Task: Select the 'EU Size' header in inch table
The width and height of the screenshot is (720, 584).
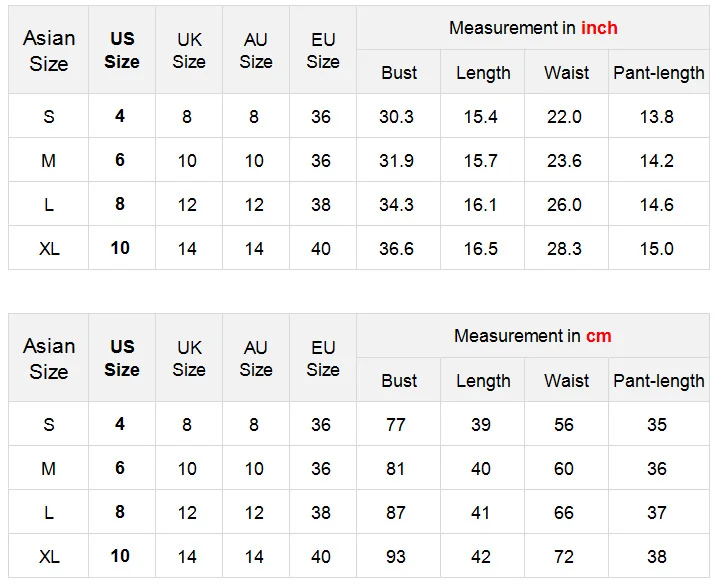Action: (323, 51)
